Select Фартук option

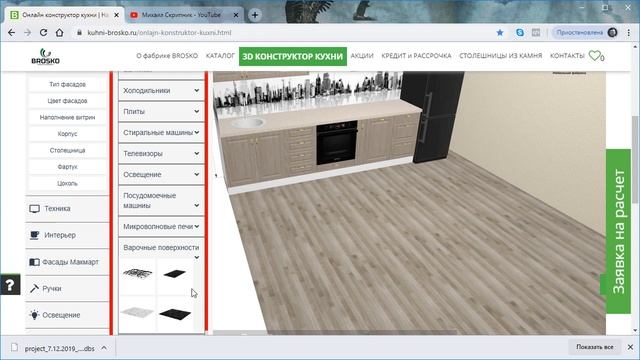[x=67, y=167]
